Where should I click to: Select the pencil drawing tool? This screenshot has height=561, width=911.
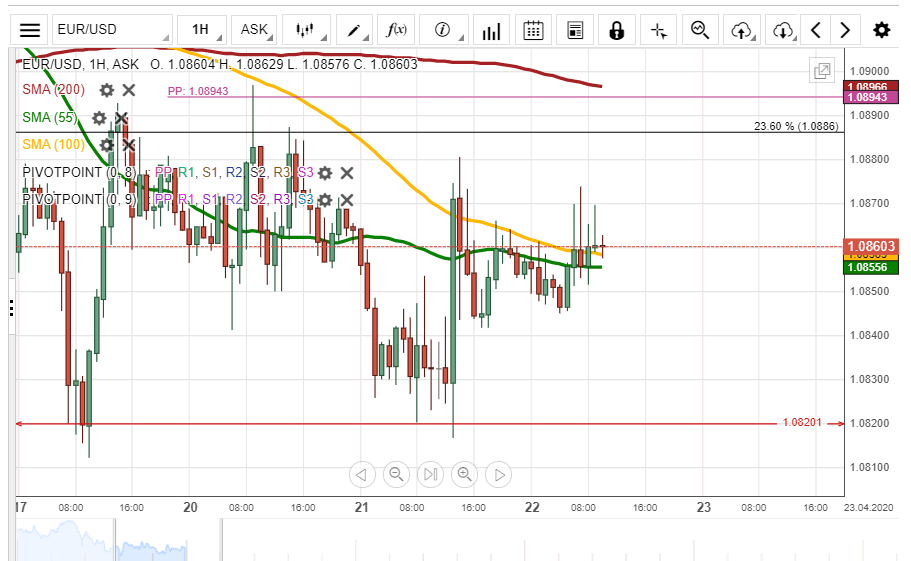(x=354, y=30)
